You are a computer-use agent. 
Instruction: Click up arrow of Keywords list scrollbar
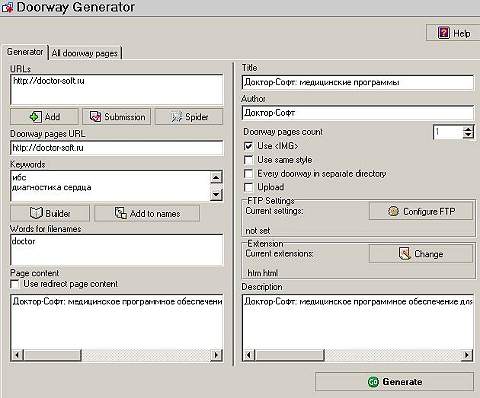216,177
